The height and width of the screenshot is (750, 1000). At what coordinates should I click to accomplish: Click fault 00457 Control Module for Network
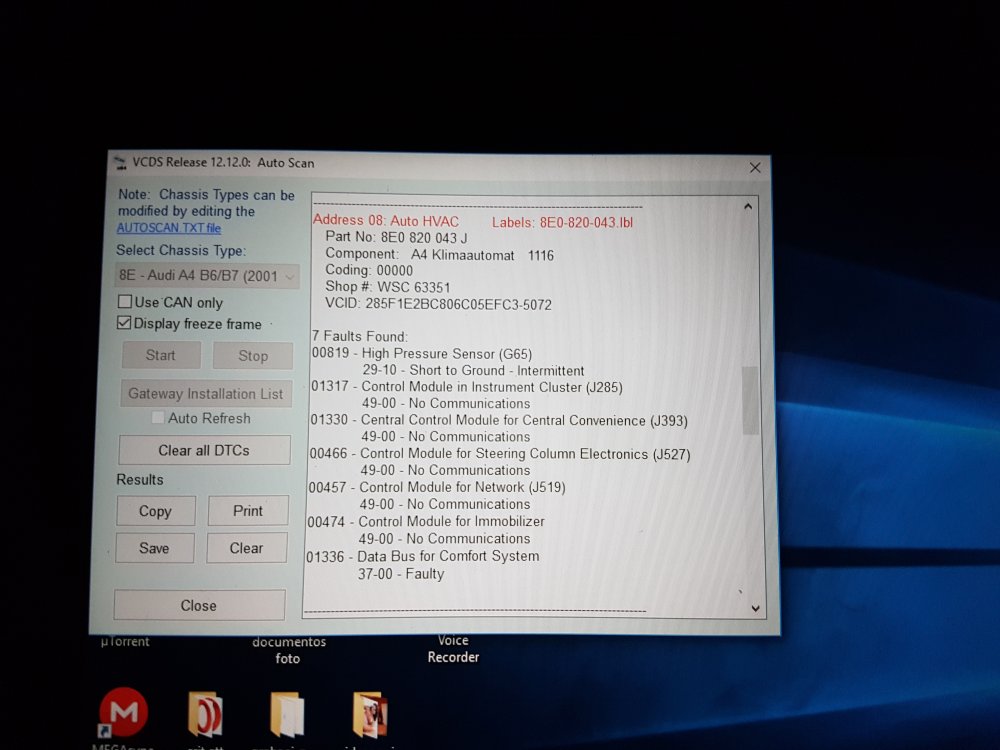pyautogui.click(x=437, y=487)
